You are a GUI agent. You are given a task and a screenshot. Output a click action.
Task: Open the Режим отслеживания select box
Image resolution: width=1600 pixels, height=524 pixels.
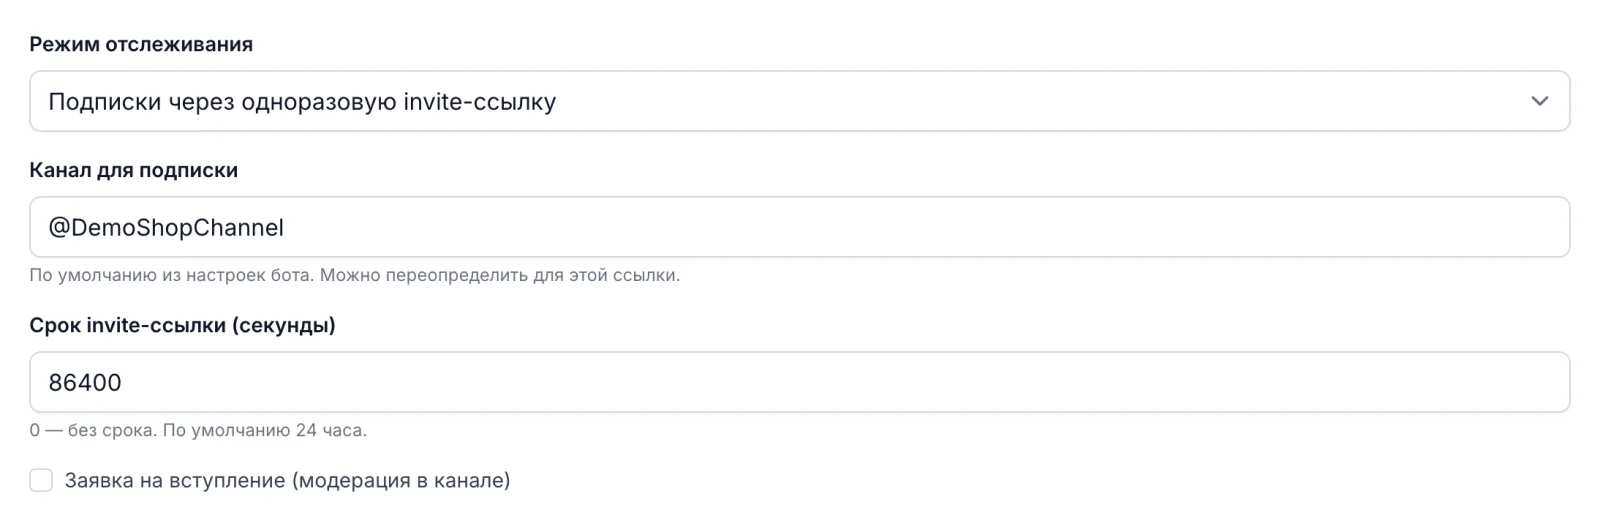click(800, 101)
